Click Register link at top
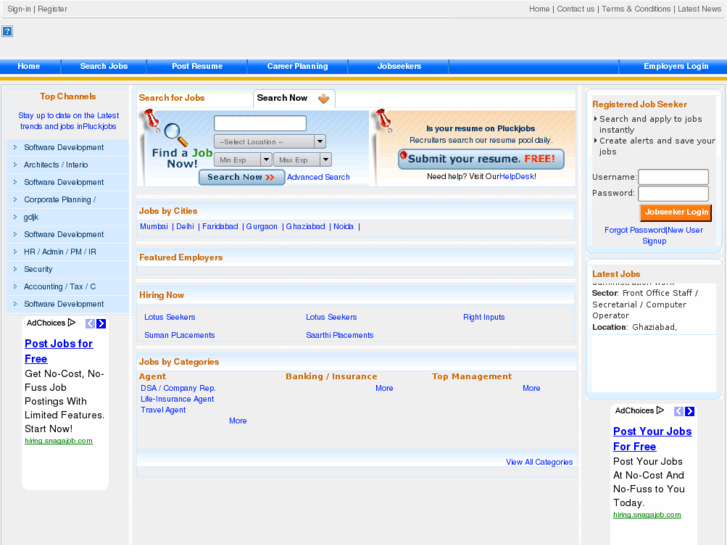The image size is (727, 545). 52,9
